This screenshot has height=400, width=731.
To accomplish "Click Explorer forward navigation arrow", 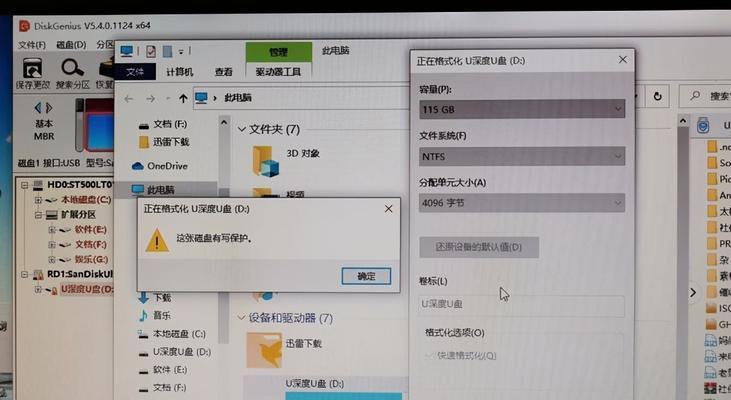I will (150, 98).
